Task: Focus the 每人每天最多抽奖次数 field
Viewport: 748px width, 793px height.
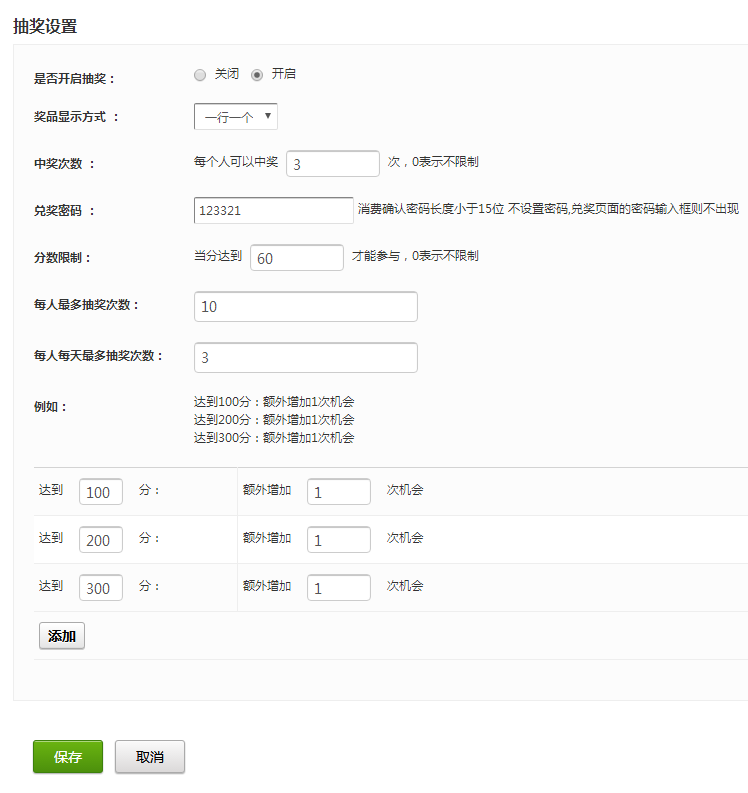Action: tap(305, 358)
